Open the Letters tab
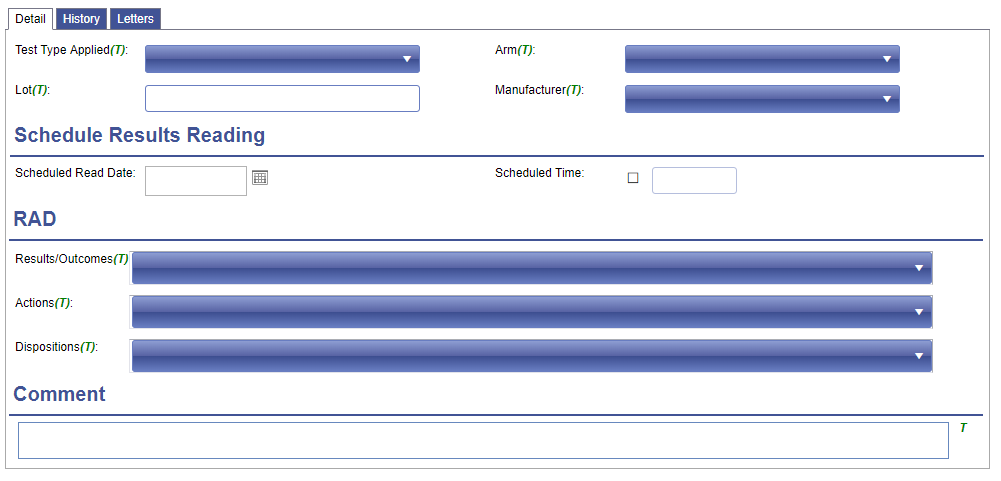 [x=135, y=19]
